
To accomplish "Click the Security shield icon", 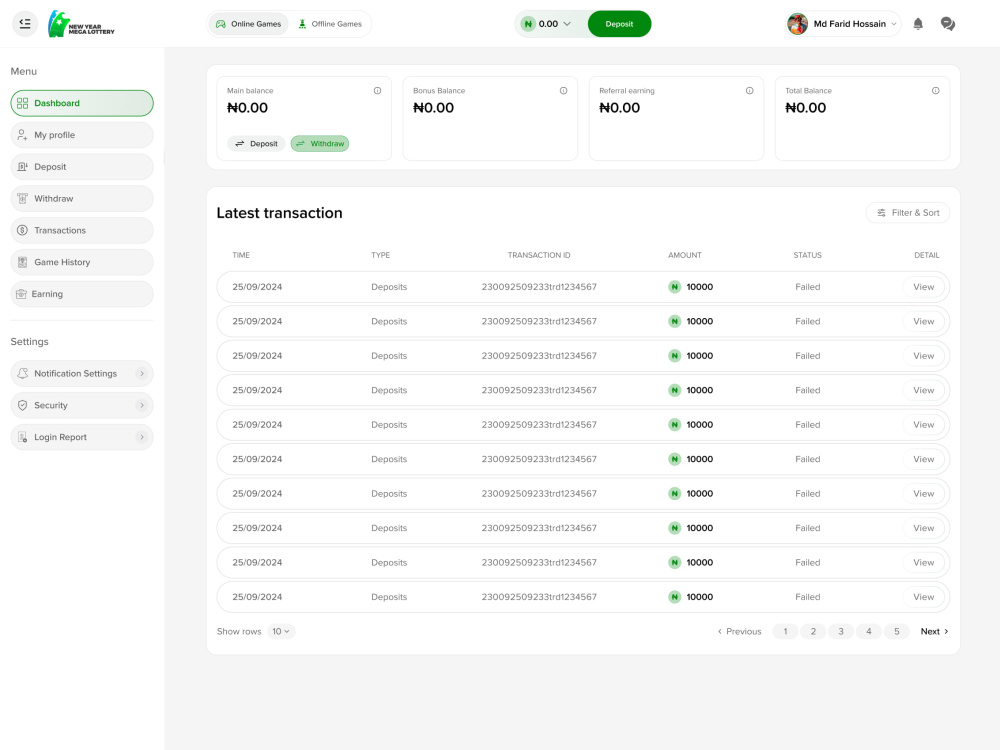I will [22, 405].
